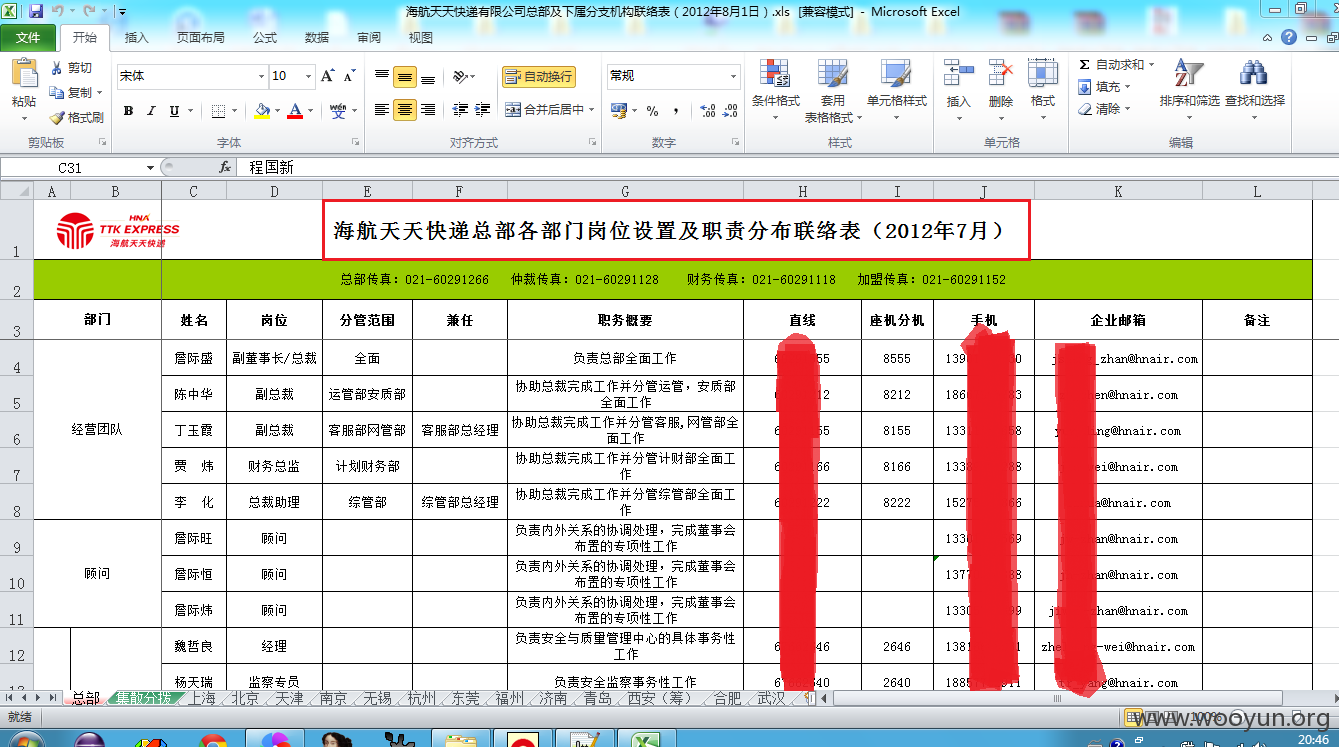Click the increase indent icon
The image size is (1339, 747).
(x=483, y=110)
